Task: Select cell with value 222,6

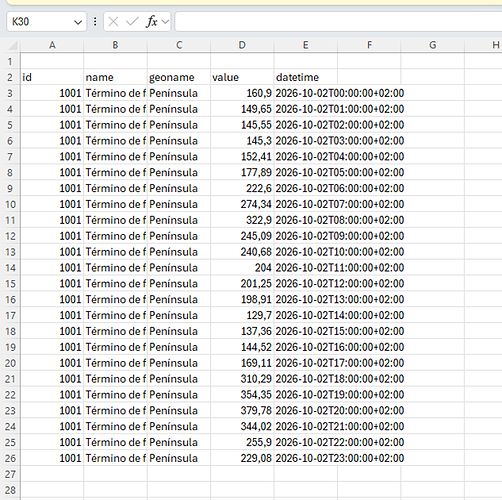Action: (242, 188)
